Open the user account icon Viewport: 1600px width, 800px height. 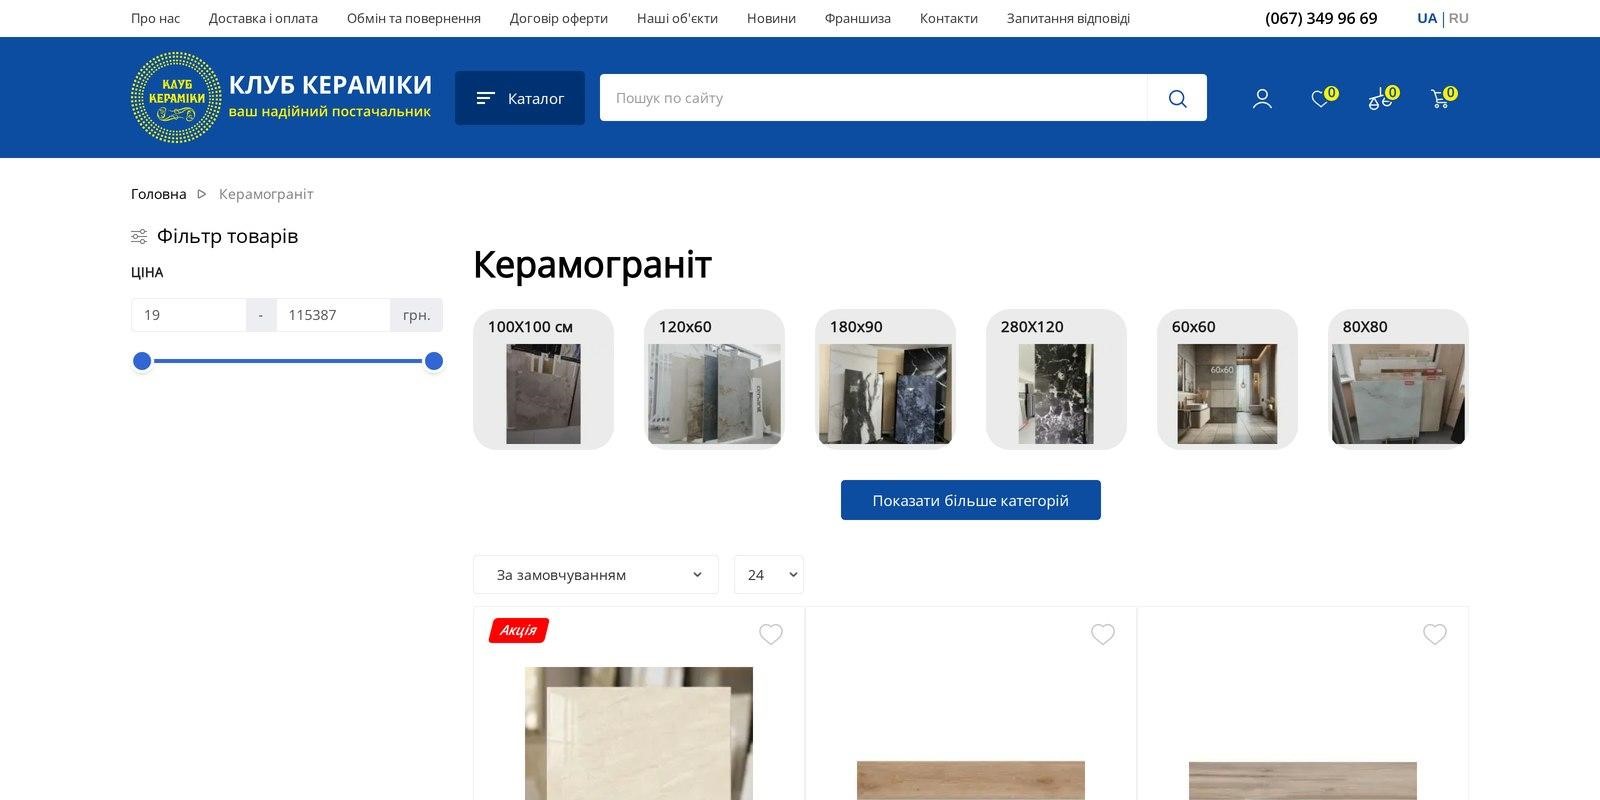click(1262, 98)
